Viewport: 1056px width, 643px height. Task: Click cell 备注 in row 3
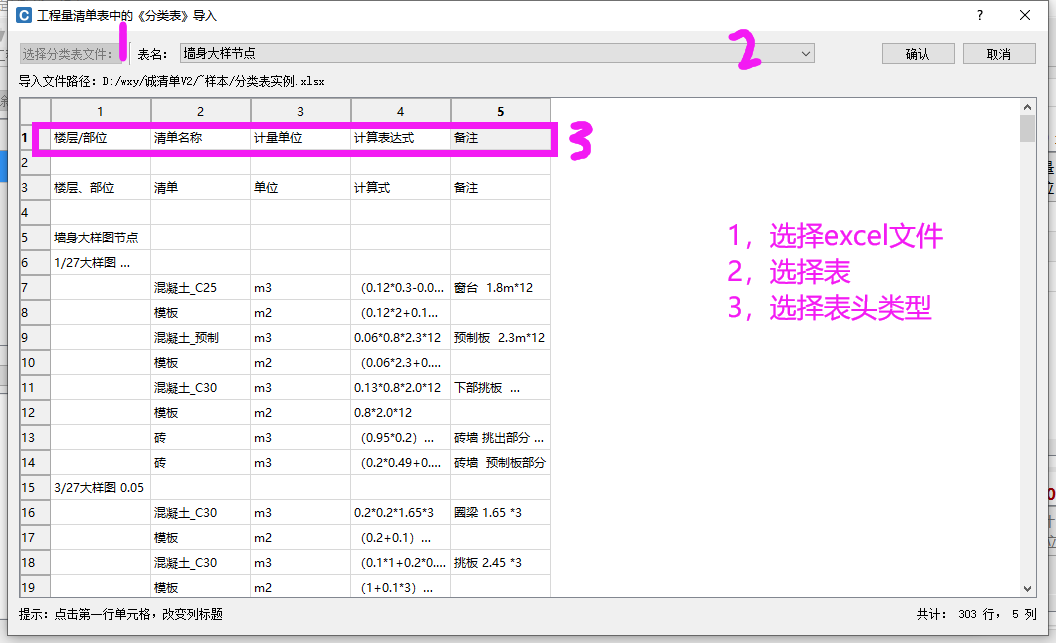[x=500, y=188]
